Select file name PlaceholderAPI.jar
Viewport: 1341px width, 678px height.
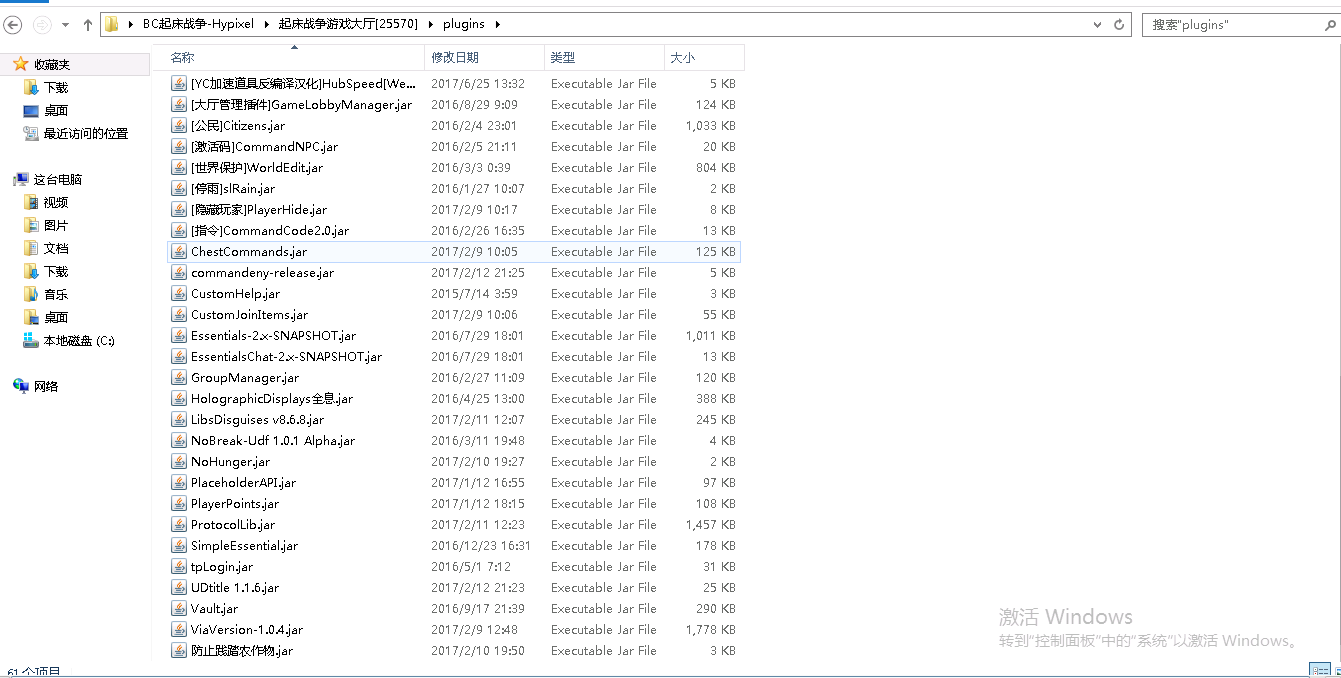coord(243,483)
